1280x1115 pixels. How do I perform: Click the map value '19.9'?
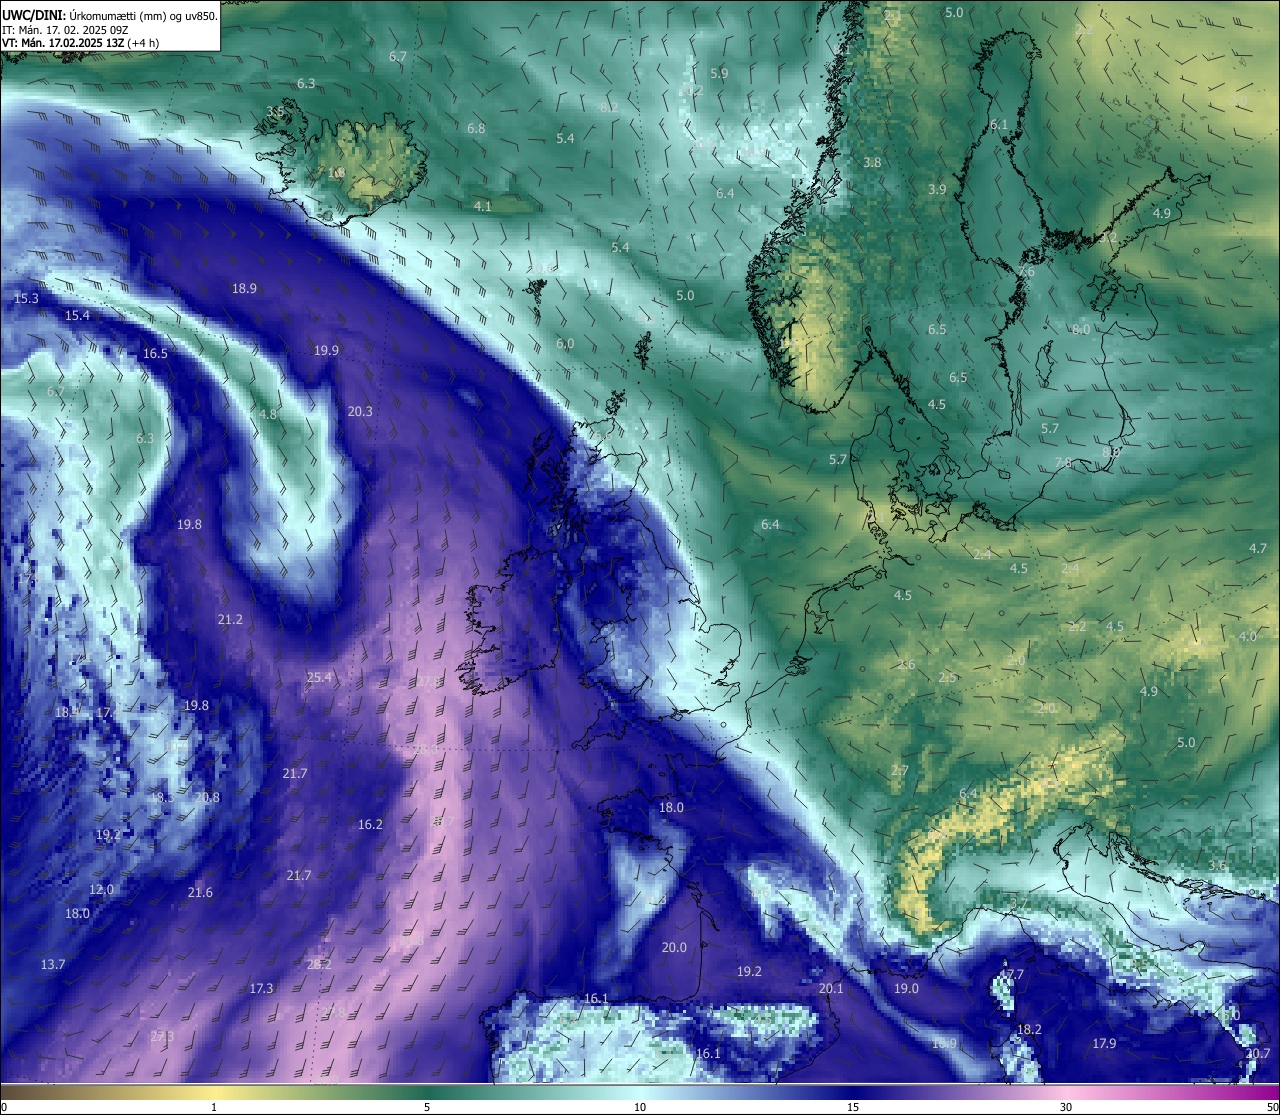tap(326, 350)
